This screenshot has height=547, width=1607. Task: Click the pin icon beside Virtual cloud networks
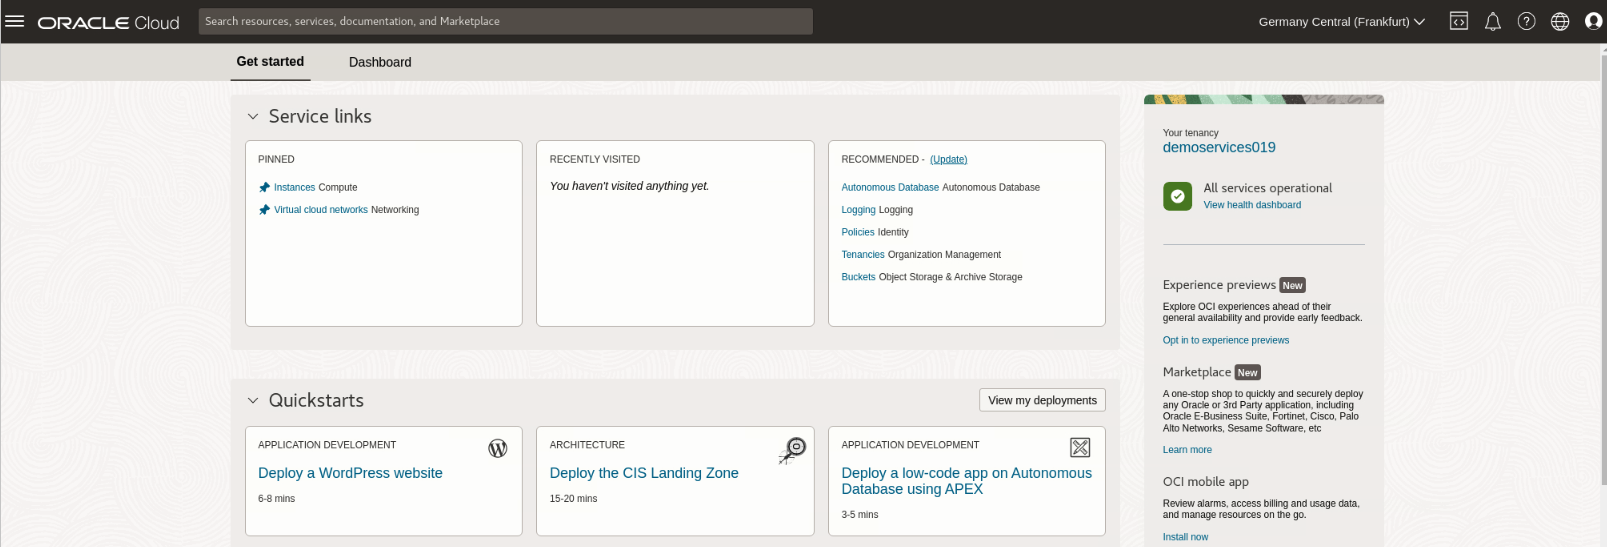tap(264, 210)
